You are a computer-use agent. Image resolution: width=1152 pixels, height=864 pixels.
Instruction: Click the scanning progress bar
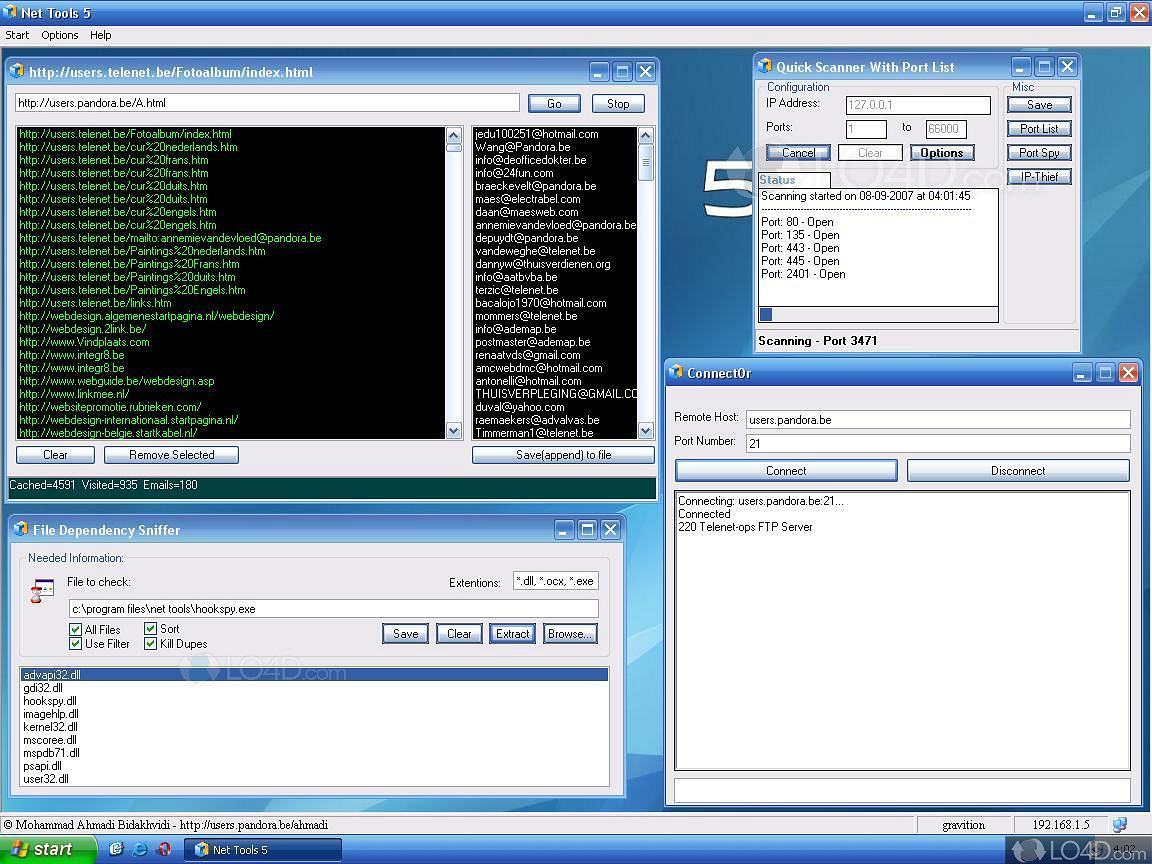click(x=878, y=314)
